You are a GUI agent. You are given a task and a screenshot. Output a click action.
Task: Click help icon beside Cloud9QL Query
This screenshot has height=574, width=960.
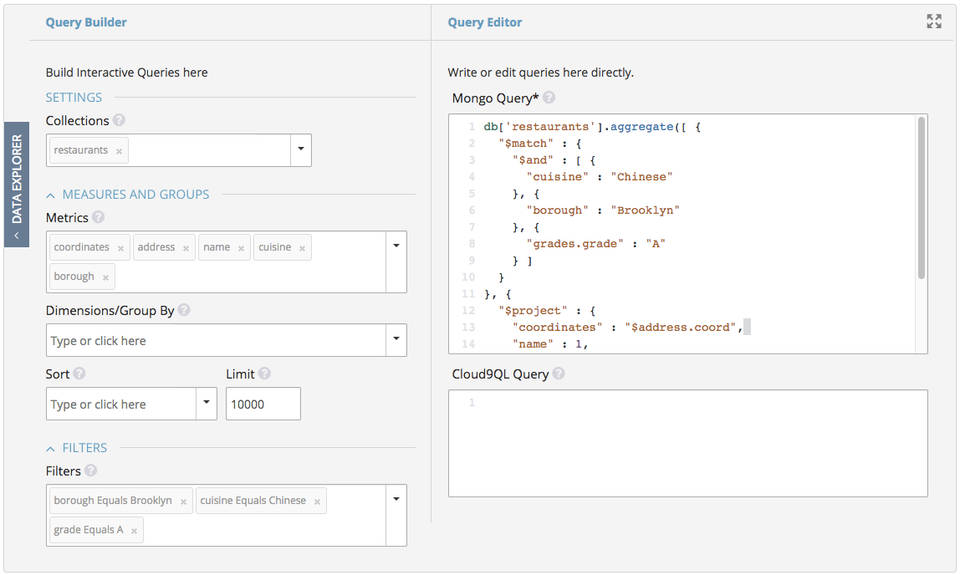pyautogui.click(x=558, y=374)
